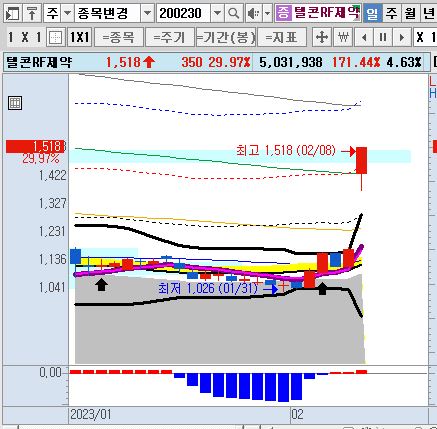
Task: Click the crosshair move cursor icon
Action: [322, 37]
